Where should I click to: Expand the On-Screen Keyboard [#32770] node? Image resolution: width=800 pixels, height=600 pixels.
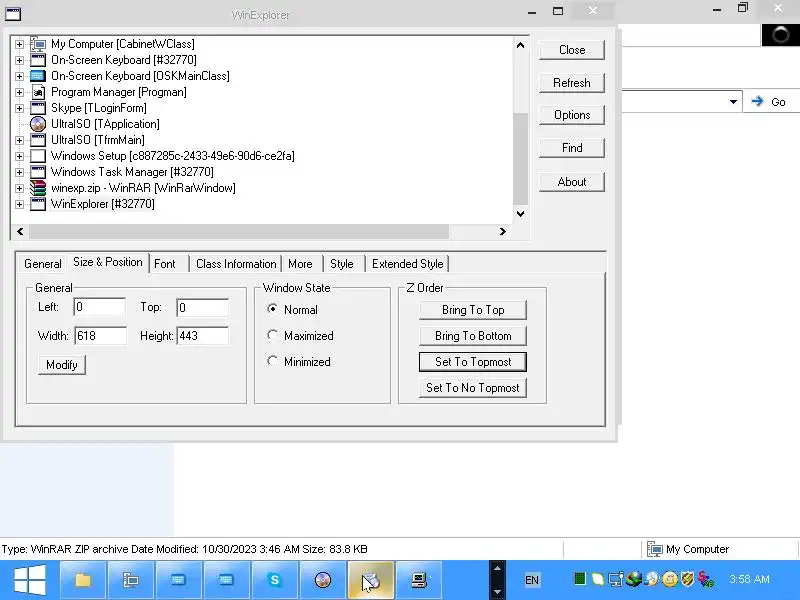pos(19,60)
